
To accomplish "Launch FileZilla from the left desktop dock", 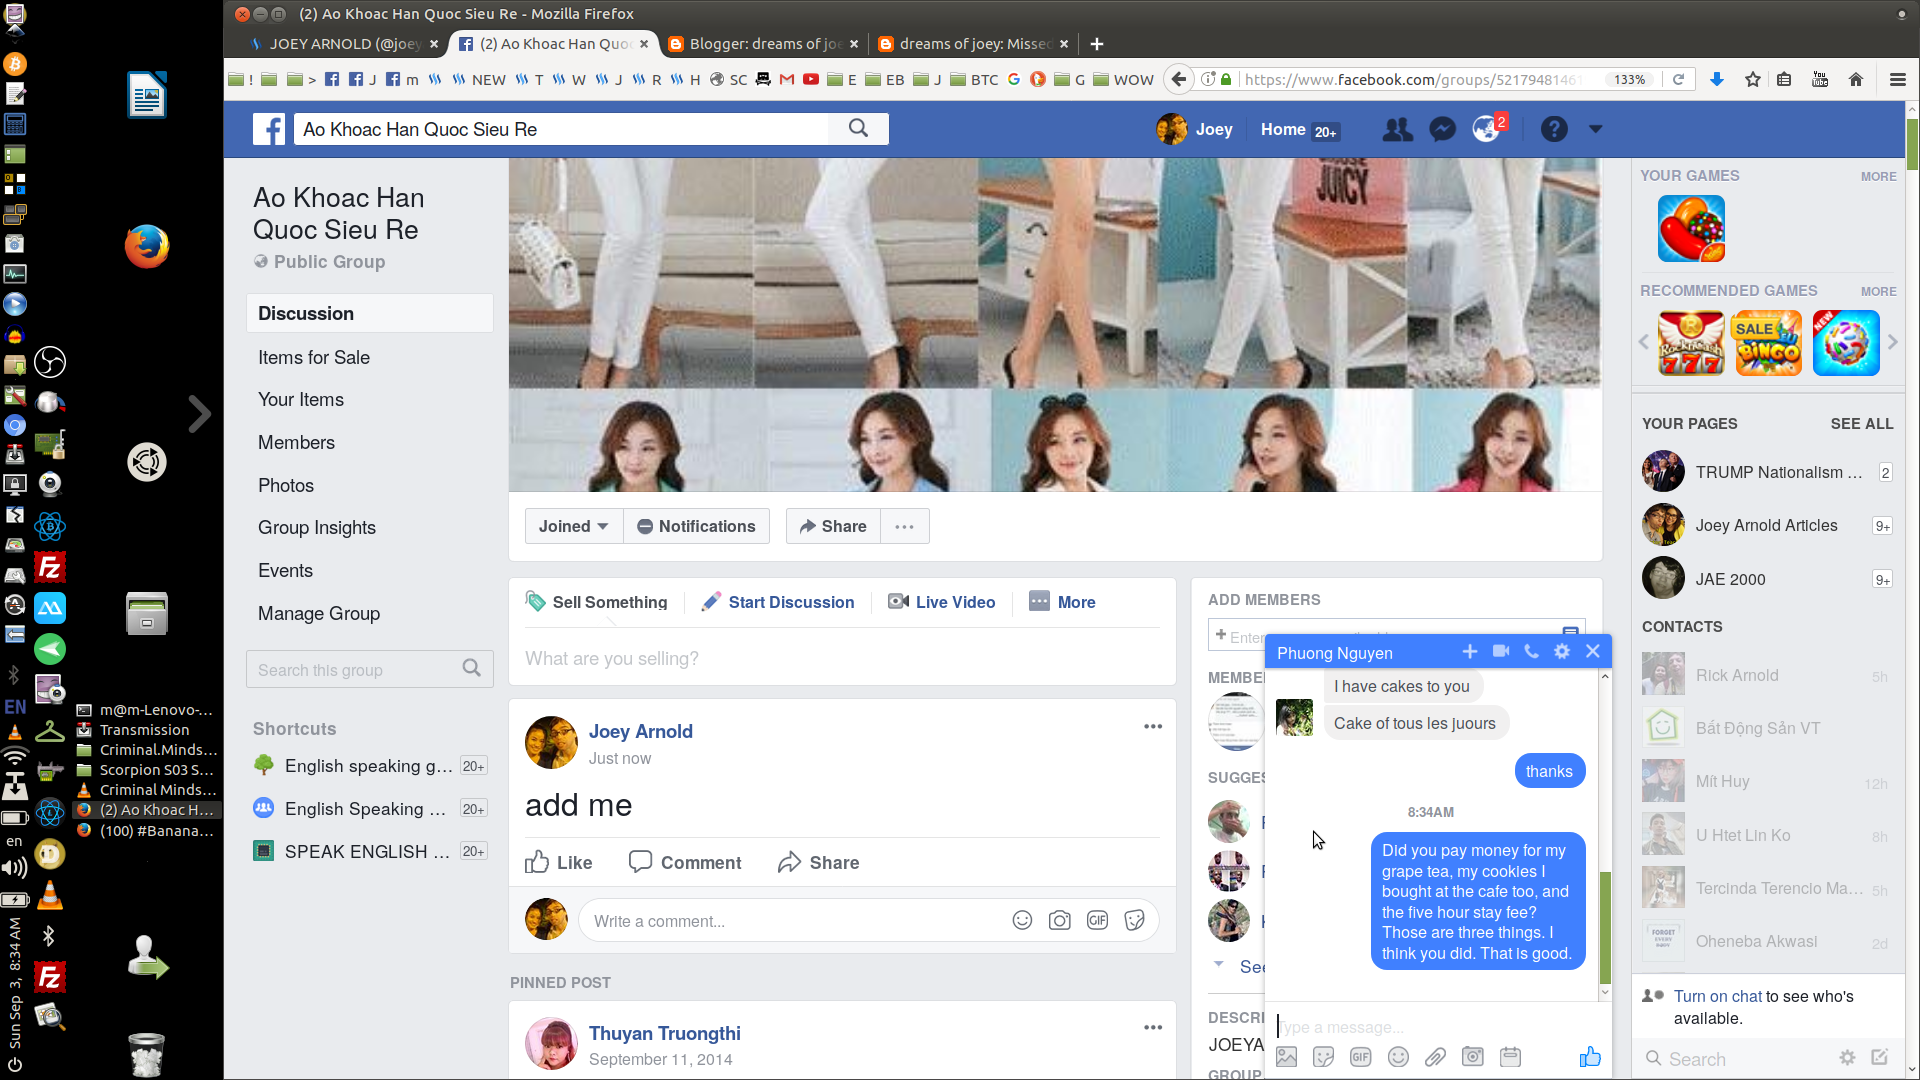I will tap(49, 567).
